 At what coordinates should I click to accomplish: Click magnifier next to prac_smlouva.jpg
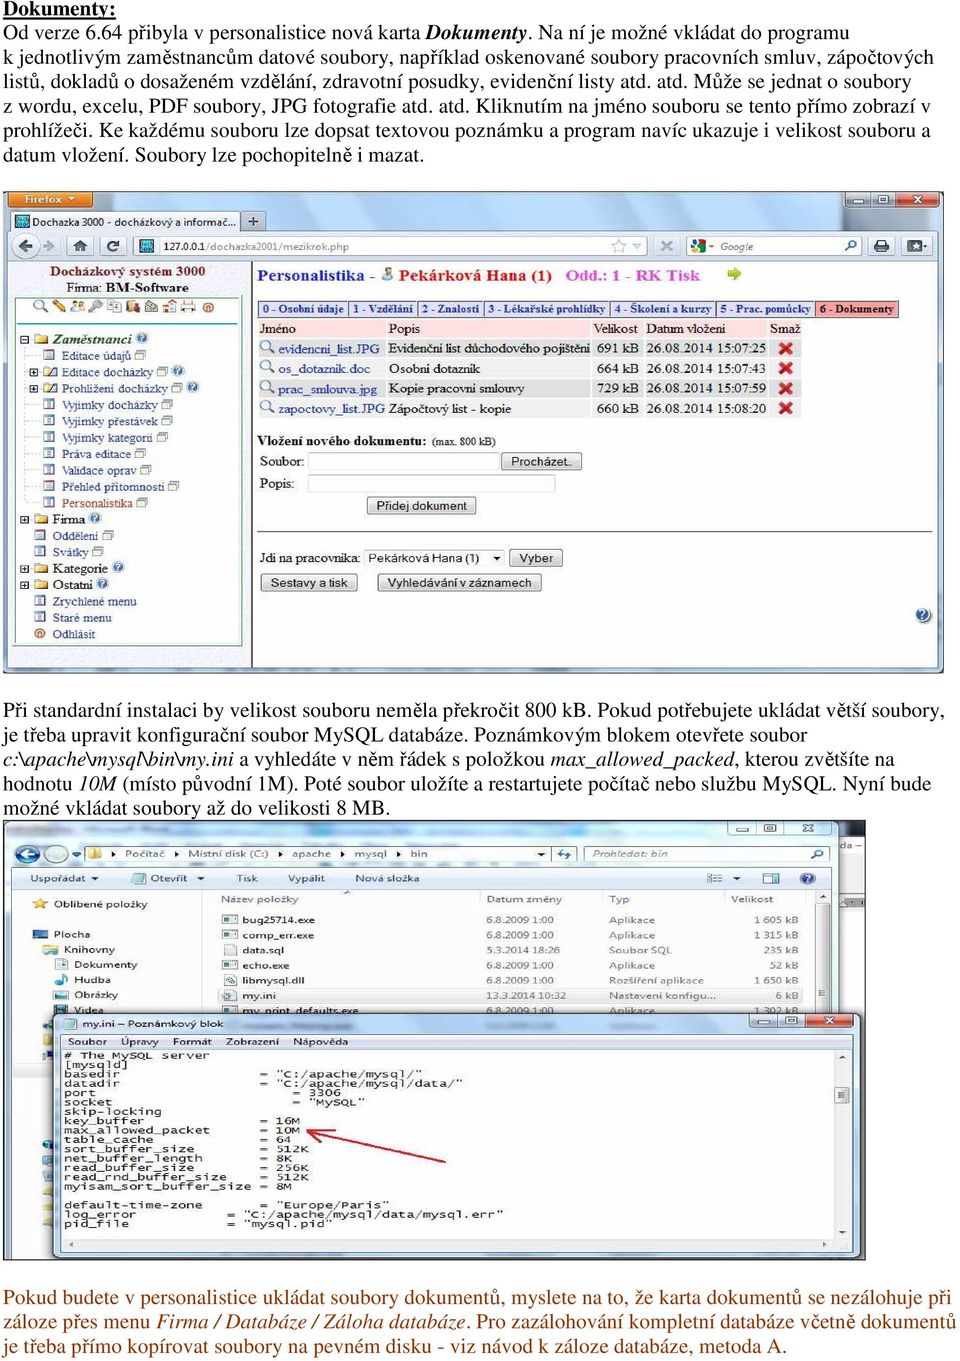(267, 387)
